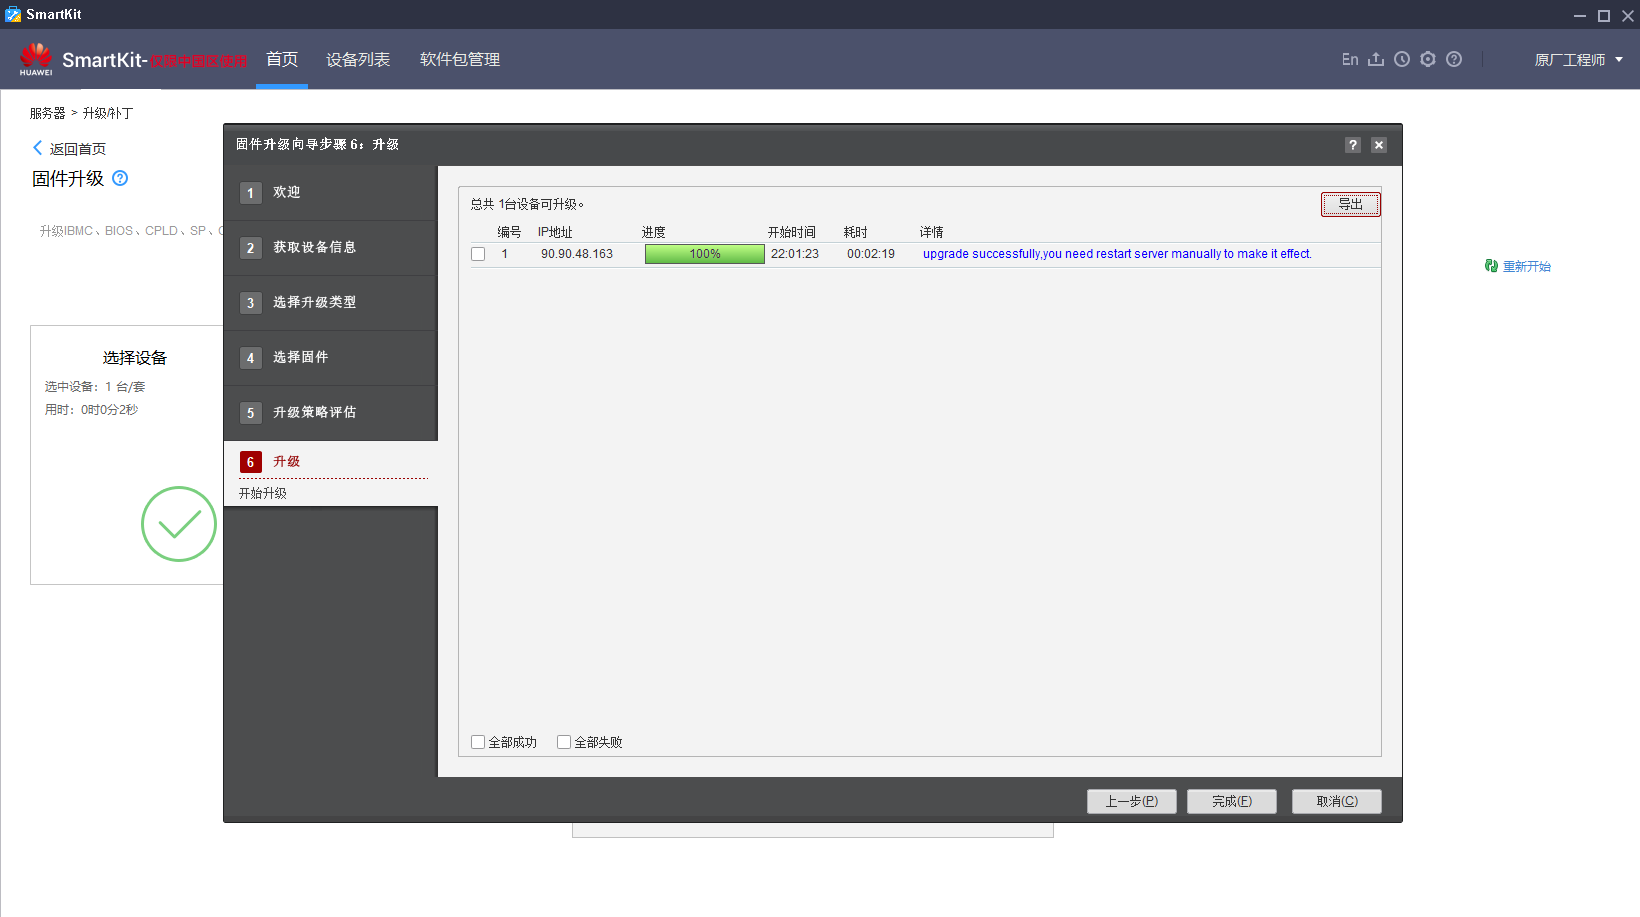Screen dimensions: 1640x917
Task: Click the 取消(C) cancel button
Action: point(1337,801)
